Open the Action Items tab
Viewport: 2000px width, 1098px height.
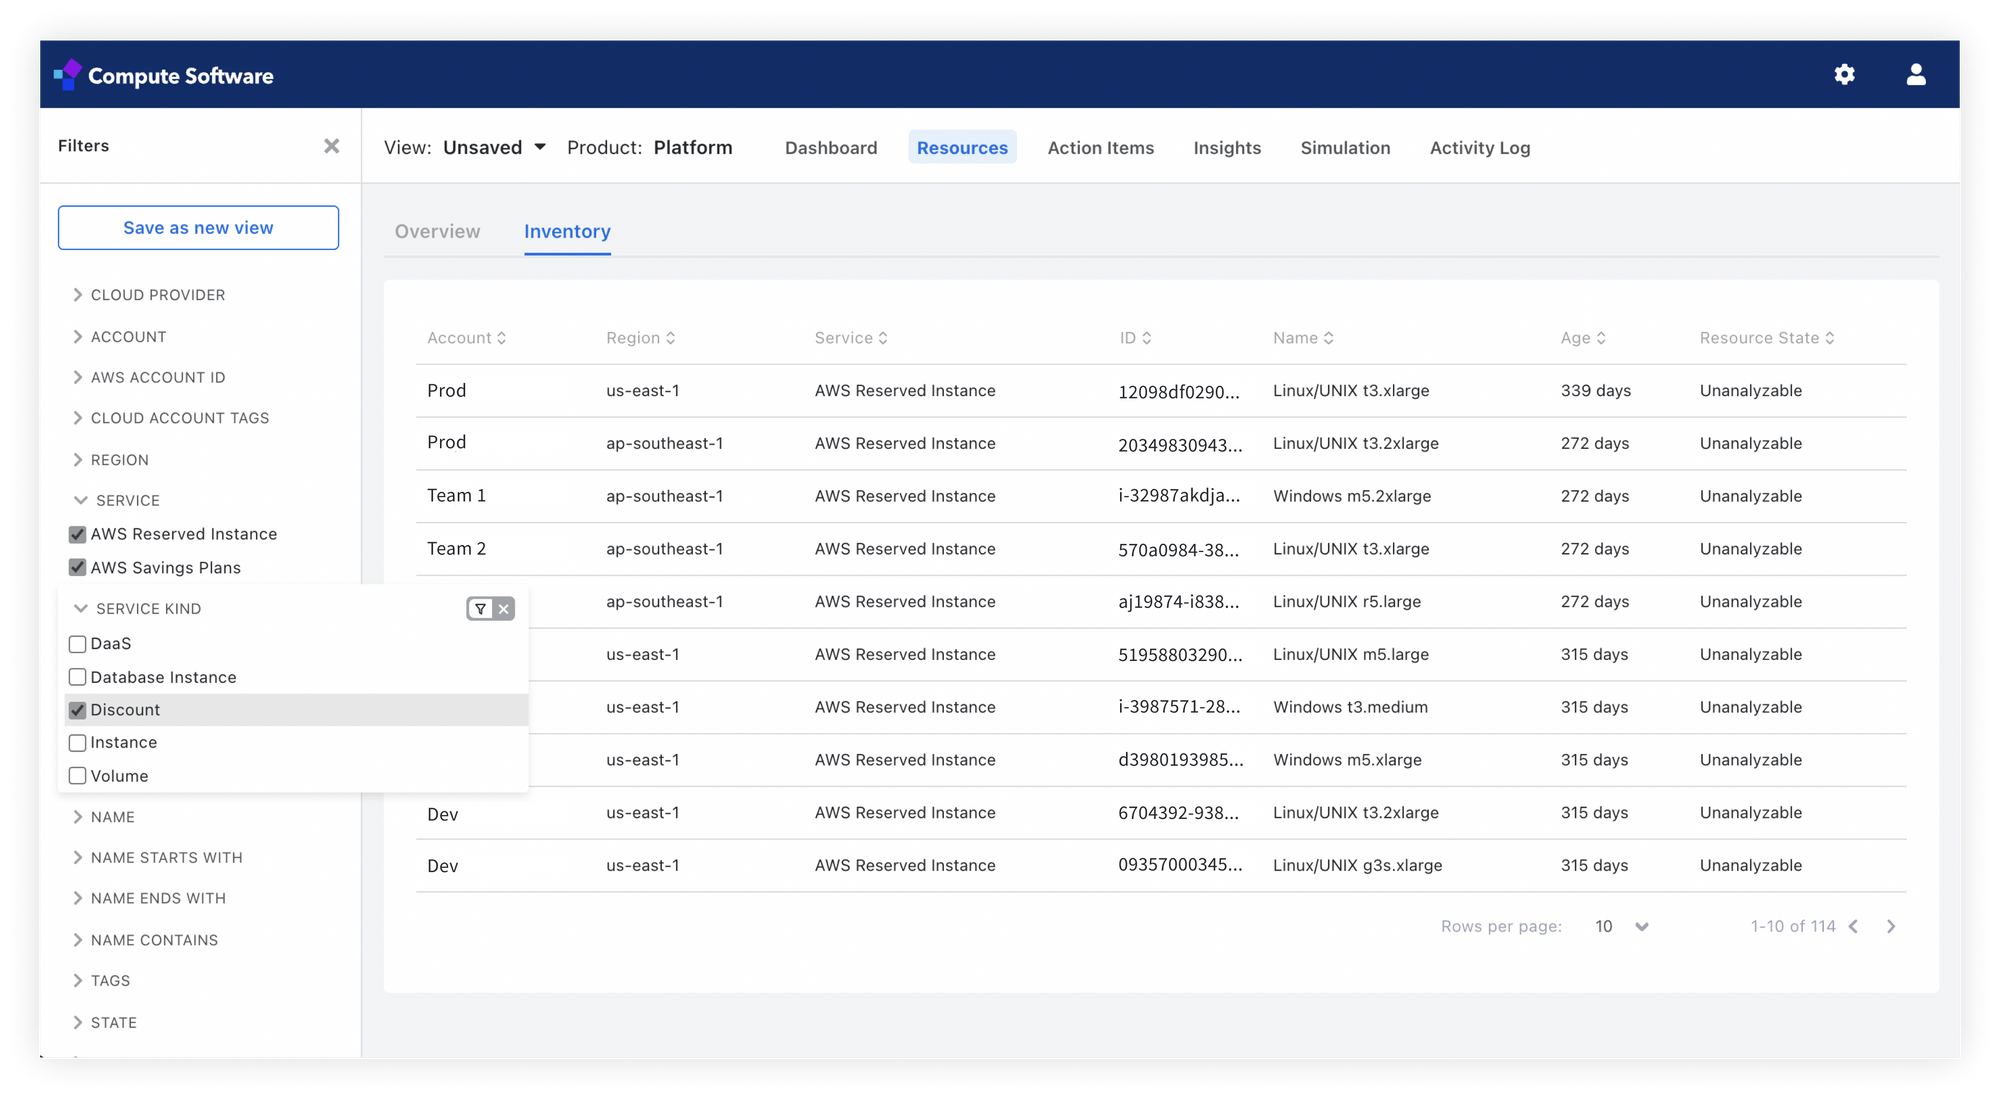pos(1100,148)
